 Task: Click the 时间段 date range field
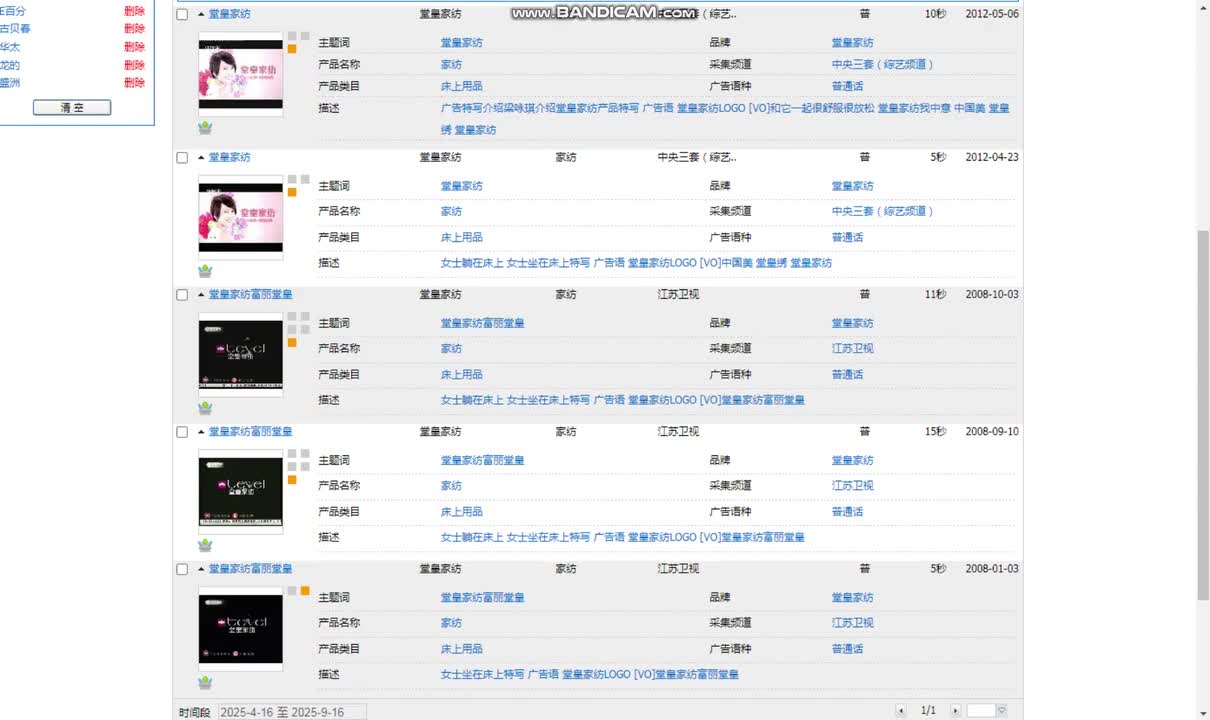292,712
